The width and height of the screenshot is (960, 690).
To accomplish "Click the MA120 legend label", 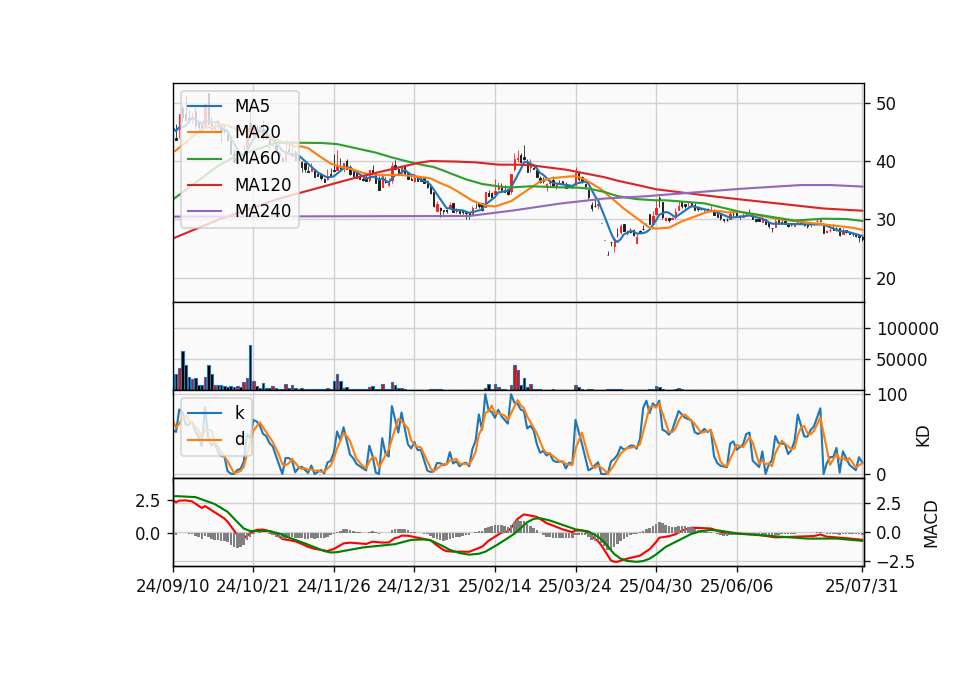I will coord(263,185).
